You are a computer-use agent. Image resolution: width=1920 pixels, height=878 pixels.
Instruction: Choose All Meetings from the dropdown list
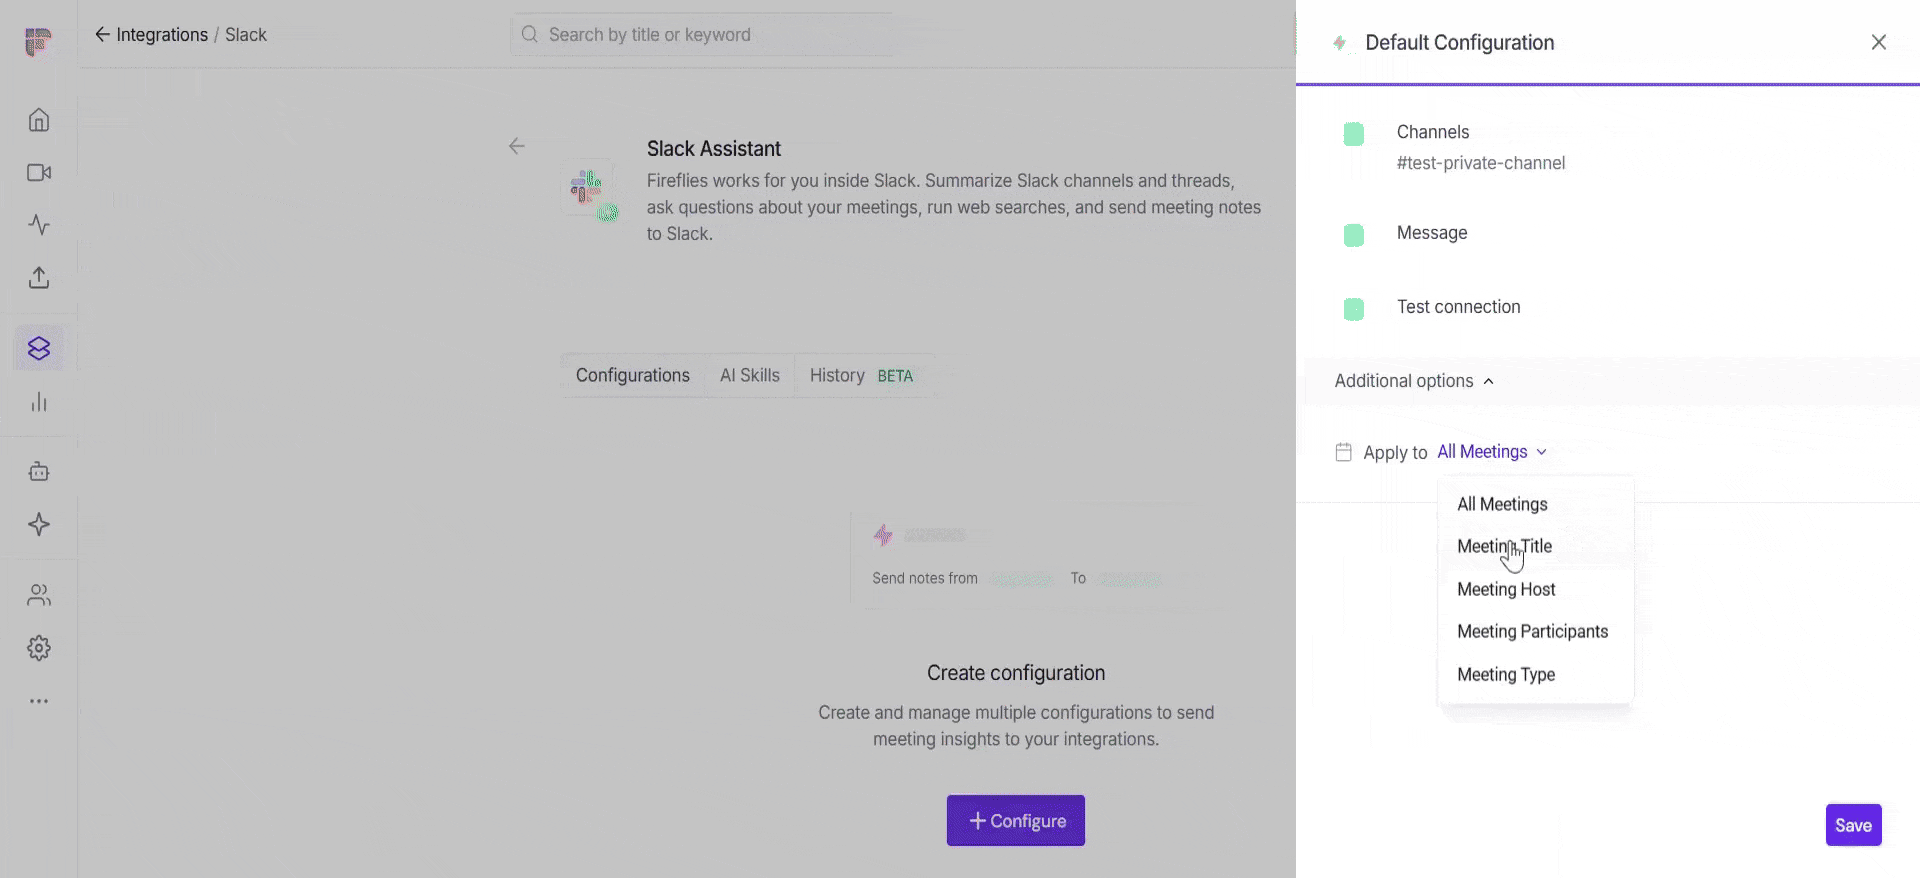coord(1502,504)
